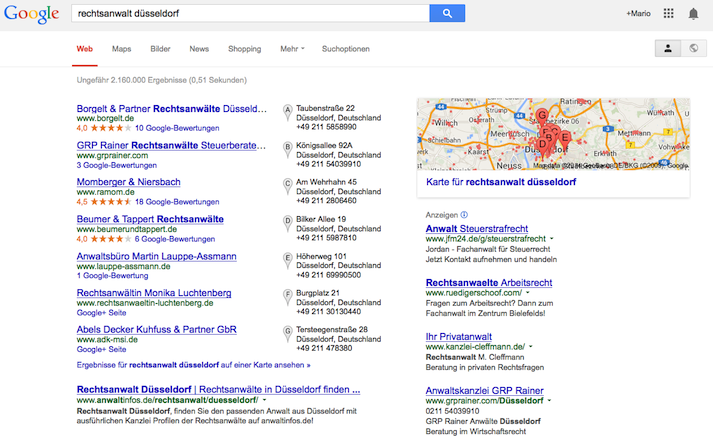Click map pin G beside Tersteegenstraße 28
Screen dimensions: 713x436
(x=287, y=334)
